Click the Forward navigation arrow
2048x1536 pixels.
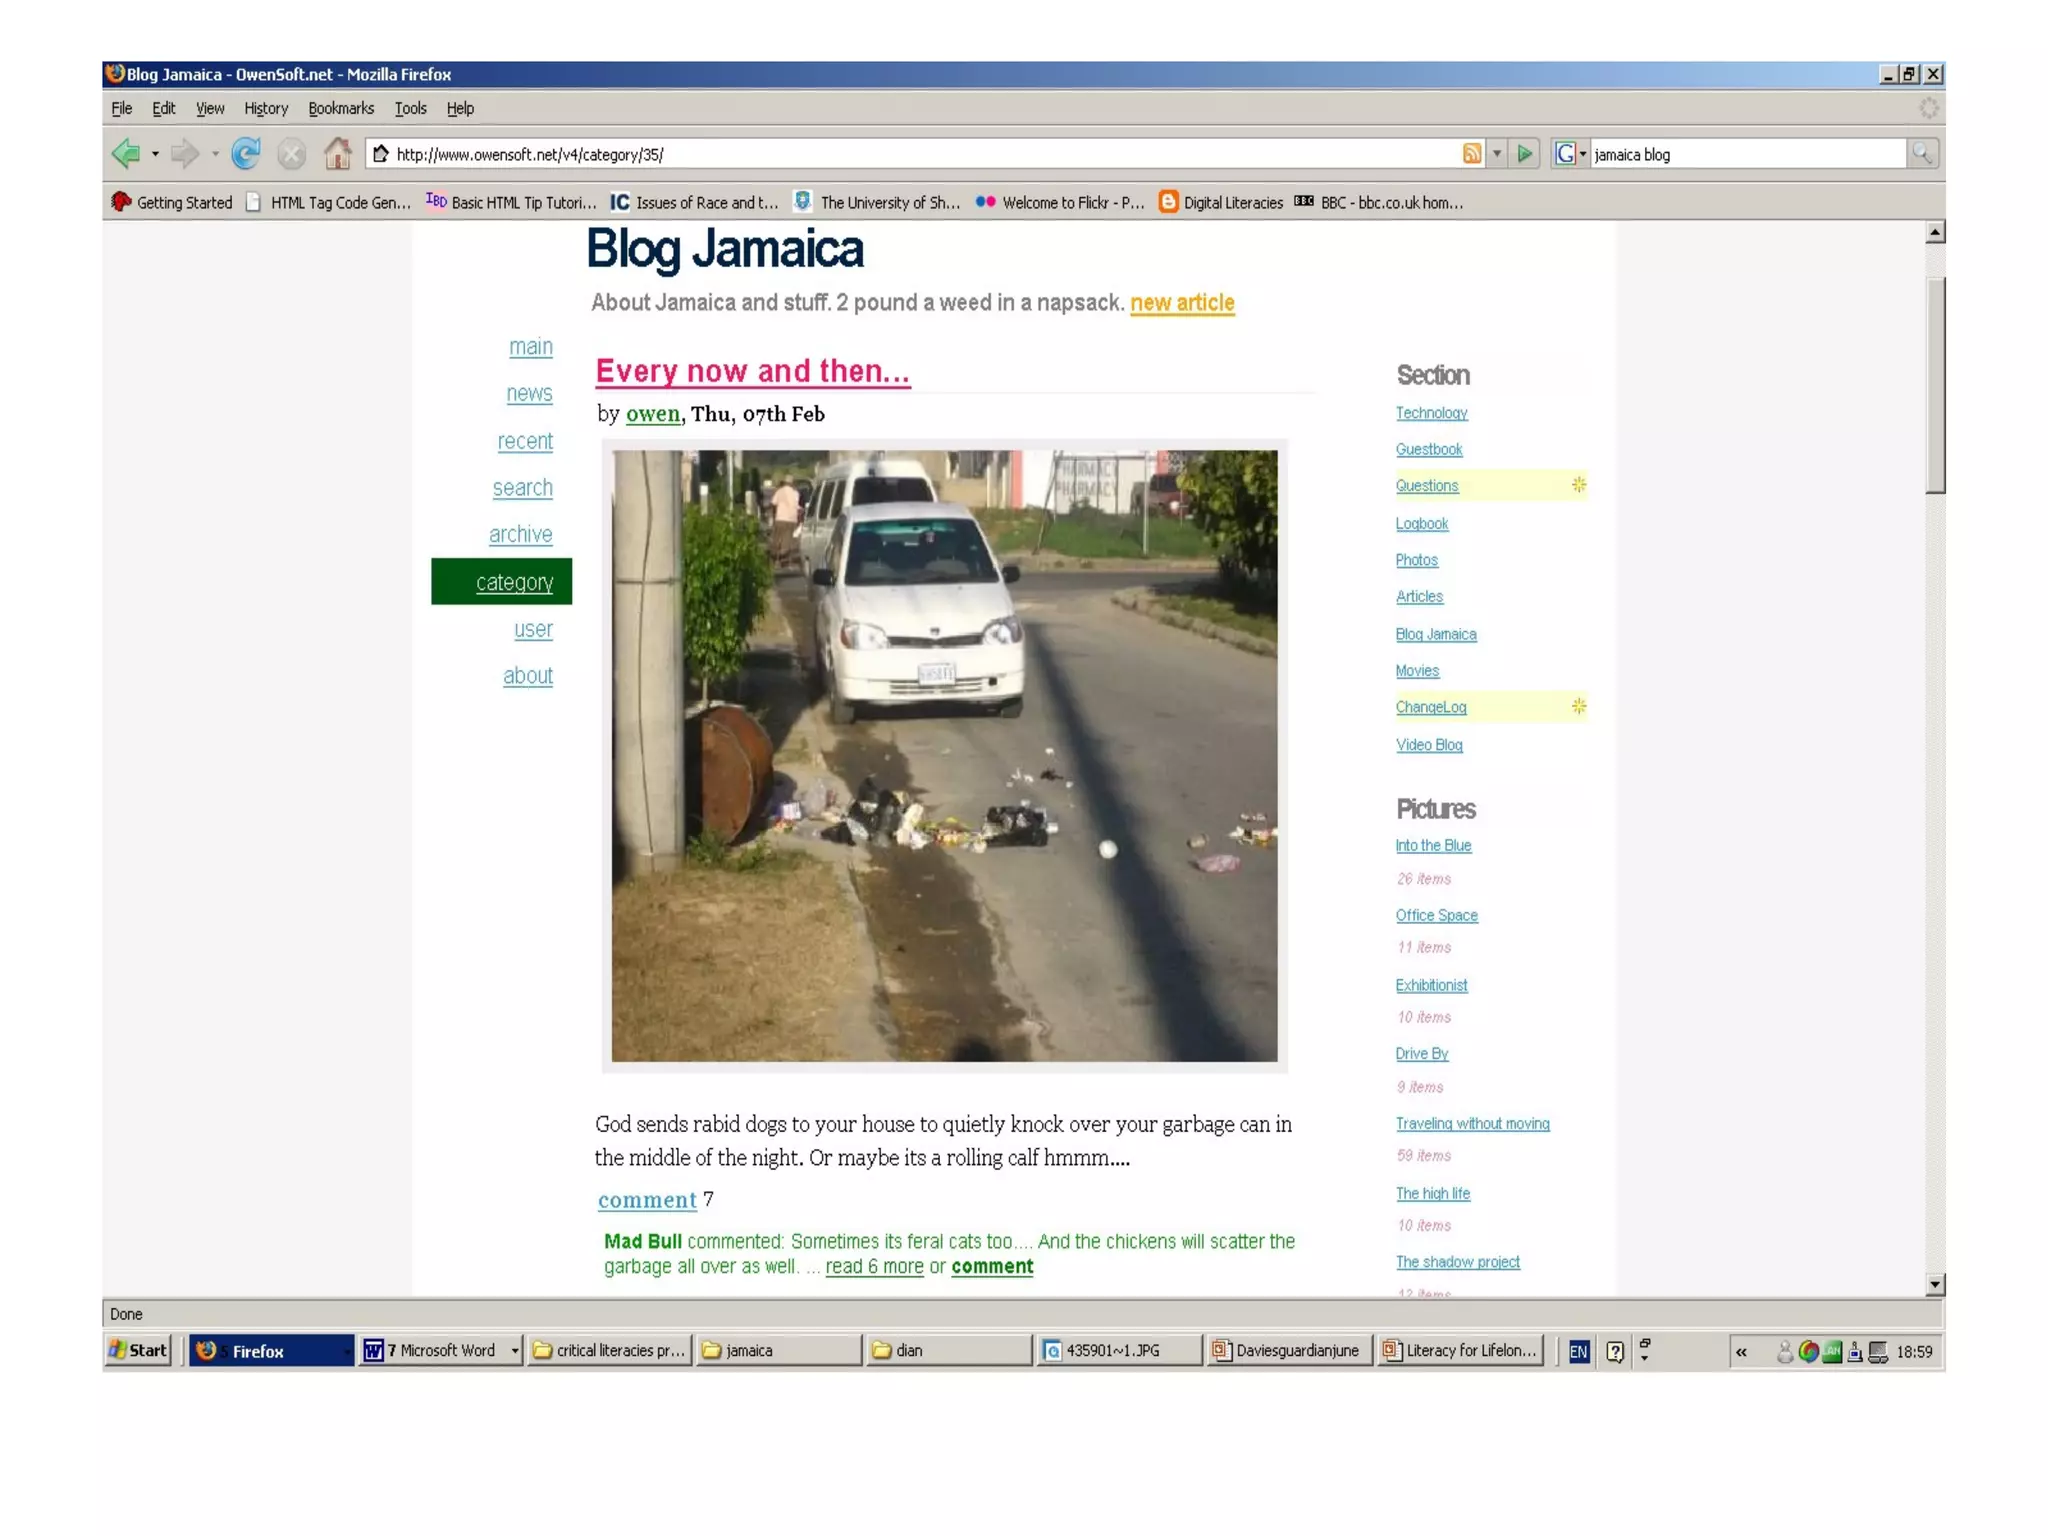[184, 154]
